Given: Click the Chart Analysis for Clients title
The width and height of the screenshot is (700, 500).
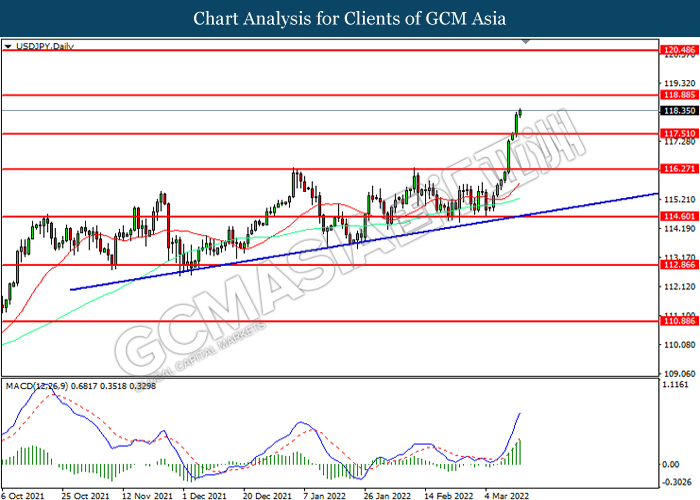Looking at the screenshot, I should (x=350, y=18).
